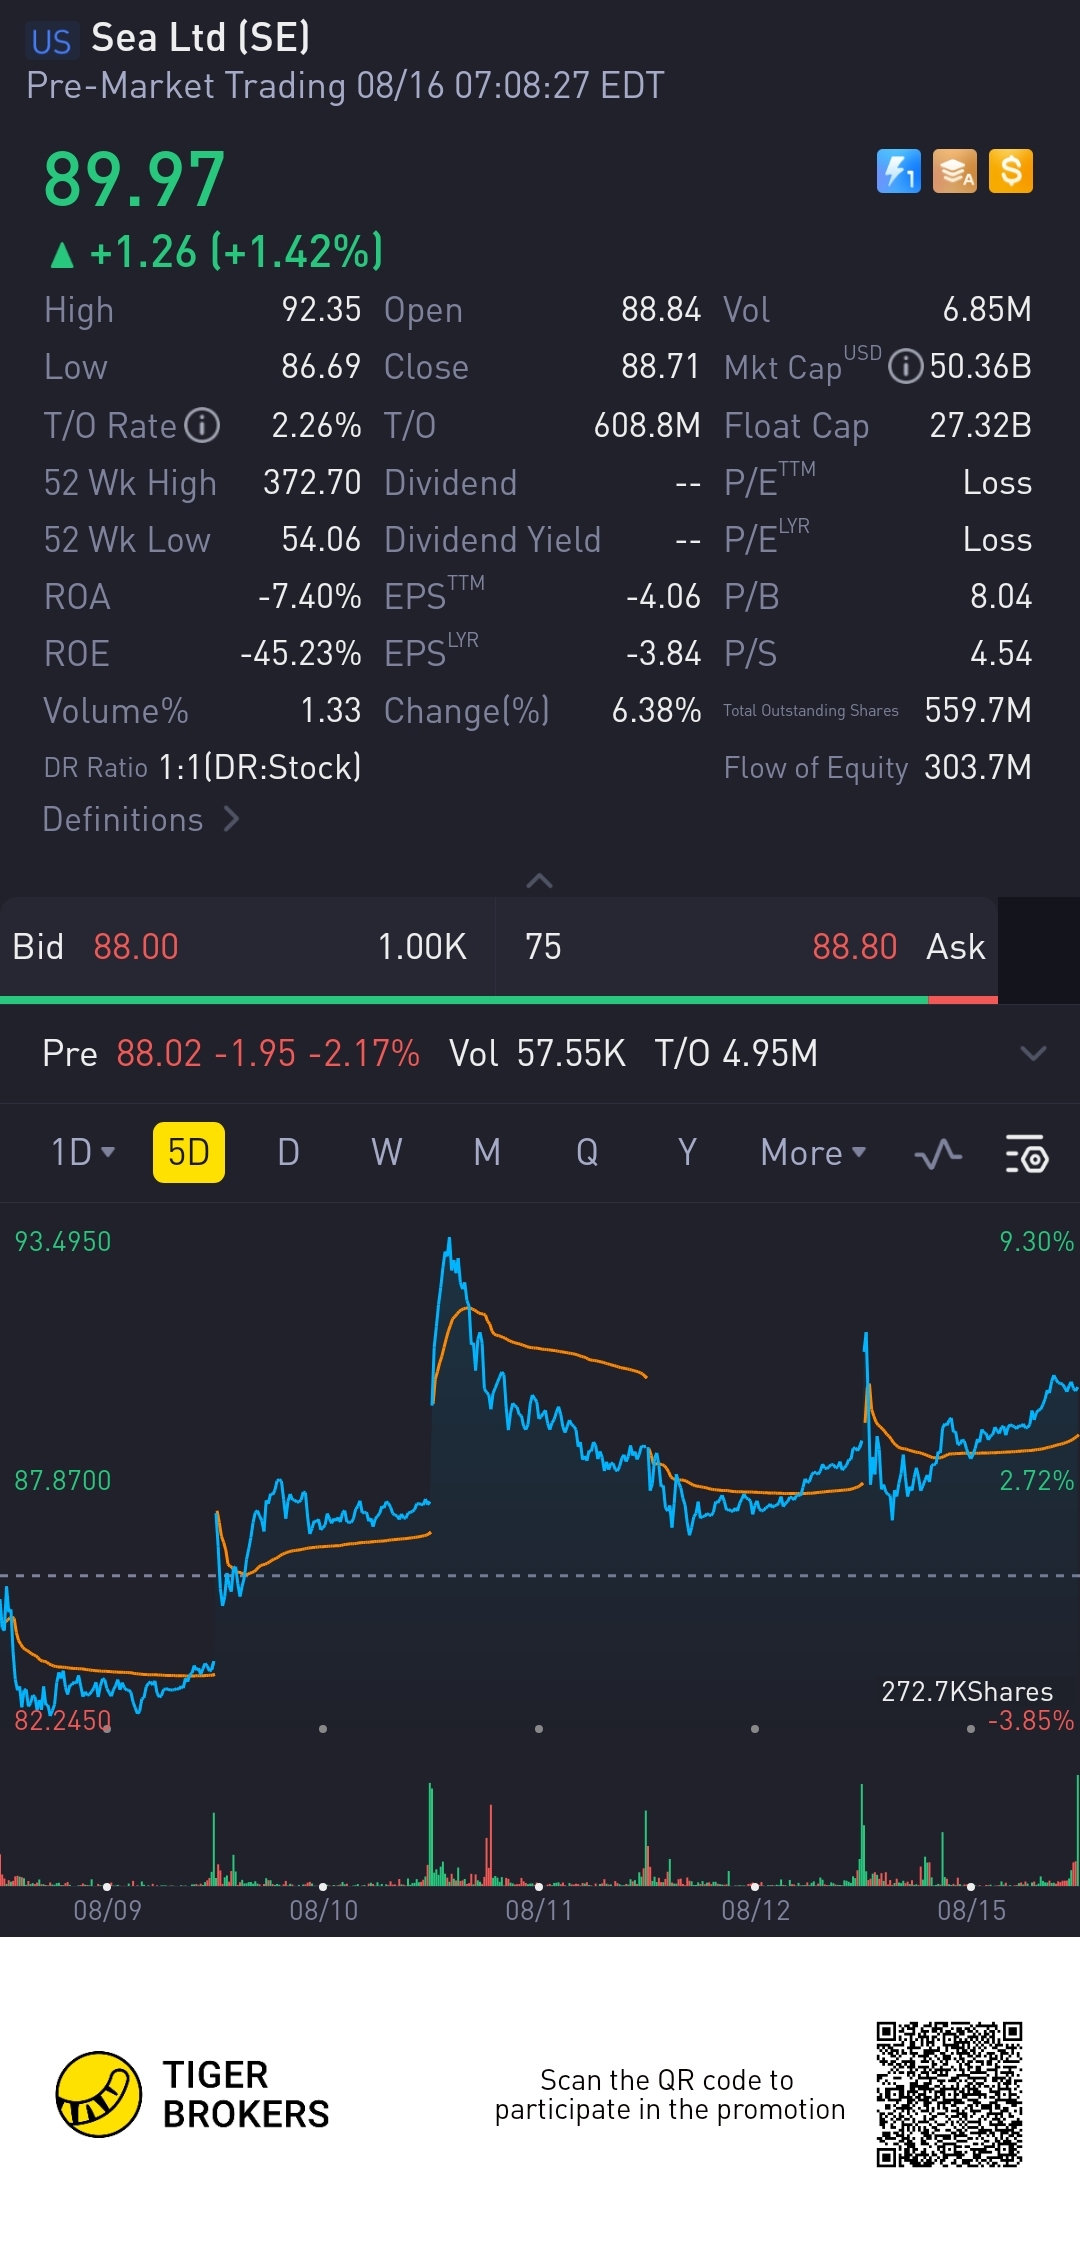Tap the EPS TTM value -4.06
This screenshot has height=2253, width=1080.
[x=663, y=596]
